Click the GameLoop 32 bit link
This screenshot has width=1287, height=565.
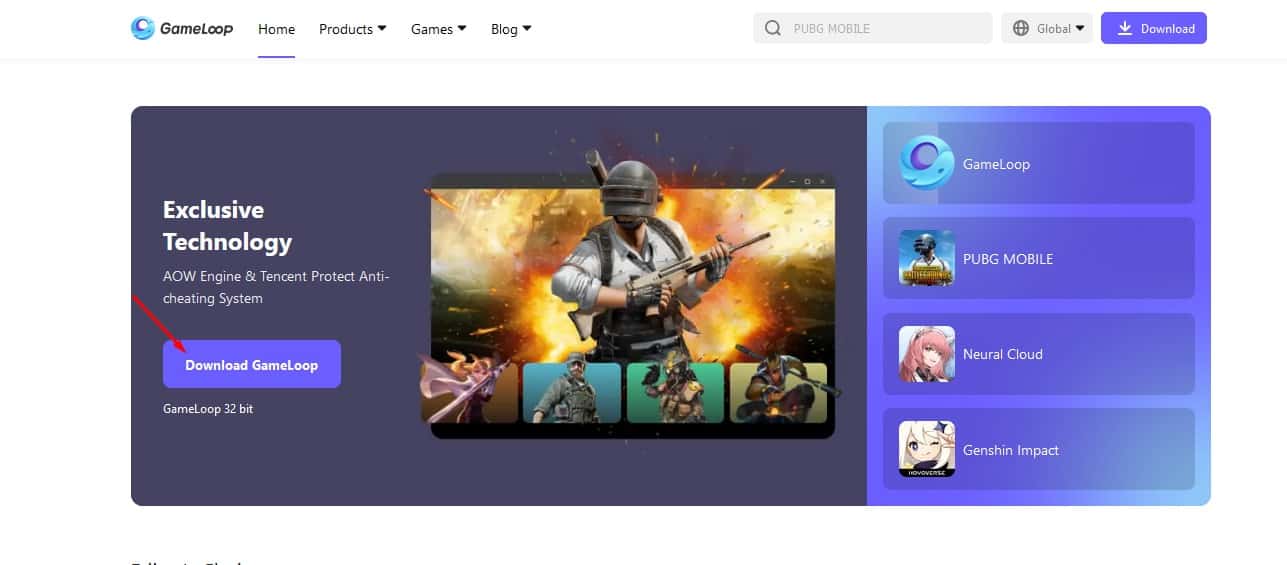[x=208, y=409]
